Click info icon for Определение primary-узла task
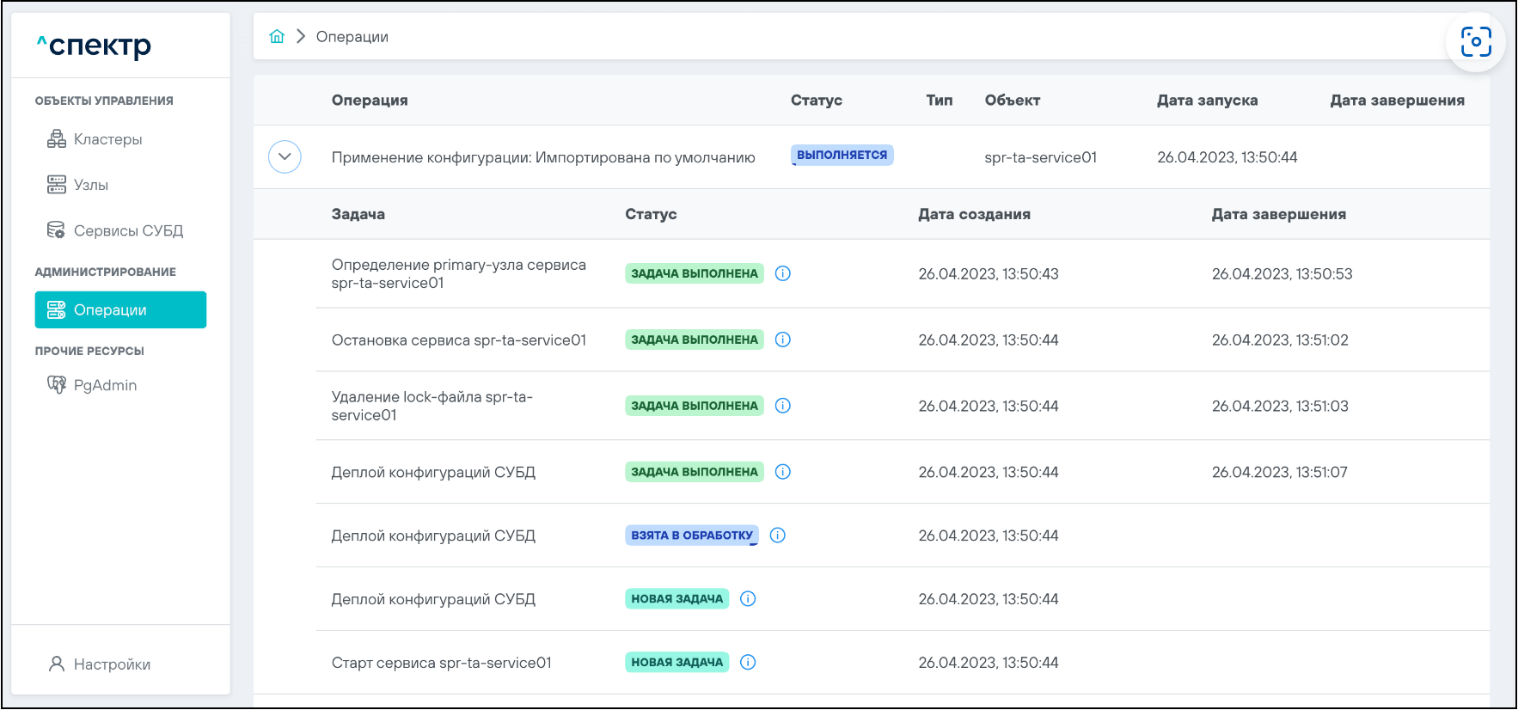Screen dimensions: 1518x710 point(783,273)
